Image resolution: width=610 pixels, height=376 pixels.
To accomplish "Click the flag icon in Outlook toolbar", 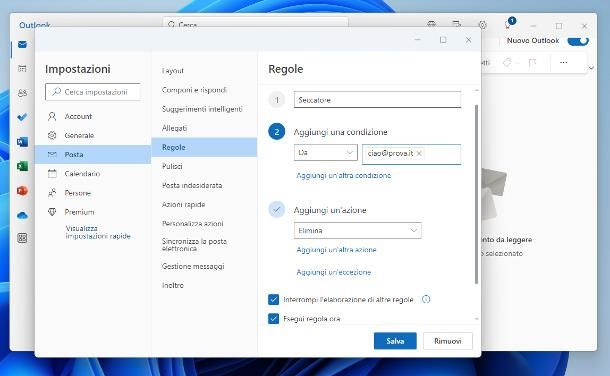I will (x=532, y=62).
